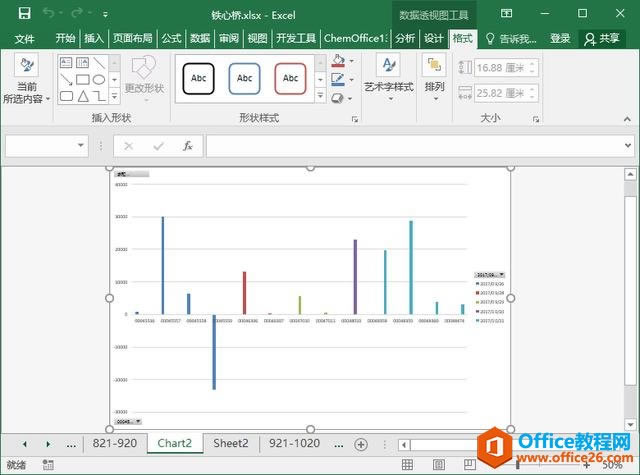The image size is (640, 475).
Task: Switch to the 插入 ribbon tab
Action: (94, 39)
